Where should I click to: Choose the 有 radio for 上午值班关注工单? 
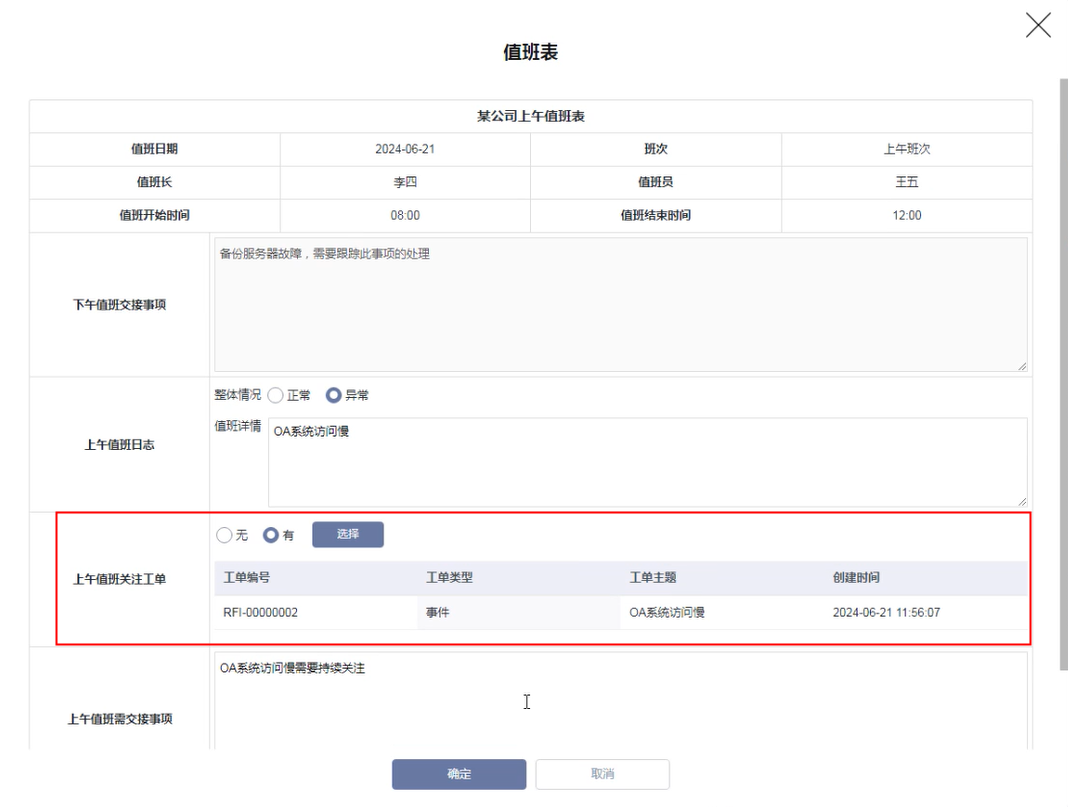(270, 536)
